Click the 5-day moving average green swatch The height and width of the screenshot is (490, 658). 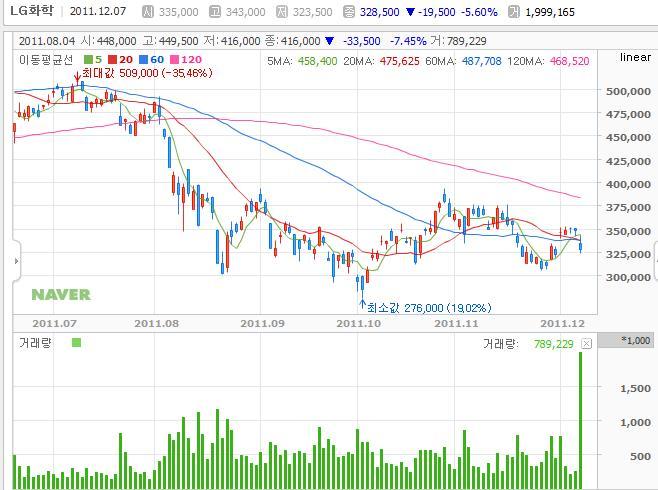(x=86, y=60)
